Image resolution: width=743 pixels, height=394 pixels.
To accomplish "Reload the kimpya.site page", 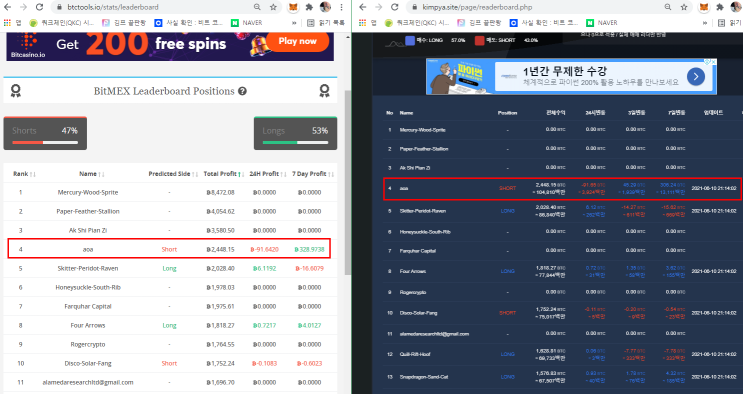I will coord(395,7).
